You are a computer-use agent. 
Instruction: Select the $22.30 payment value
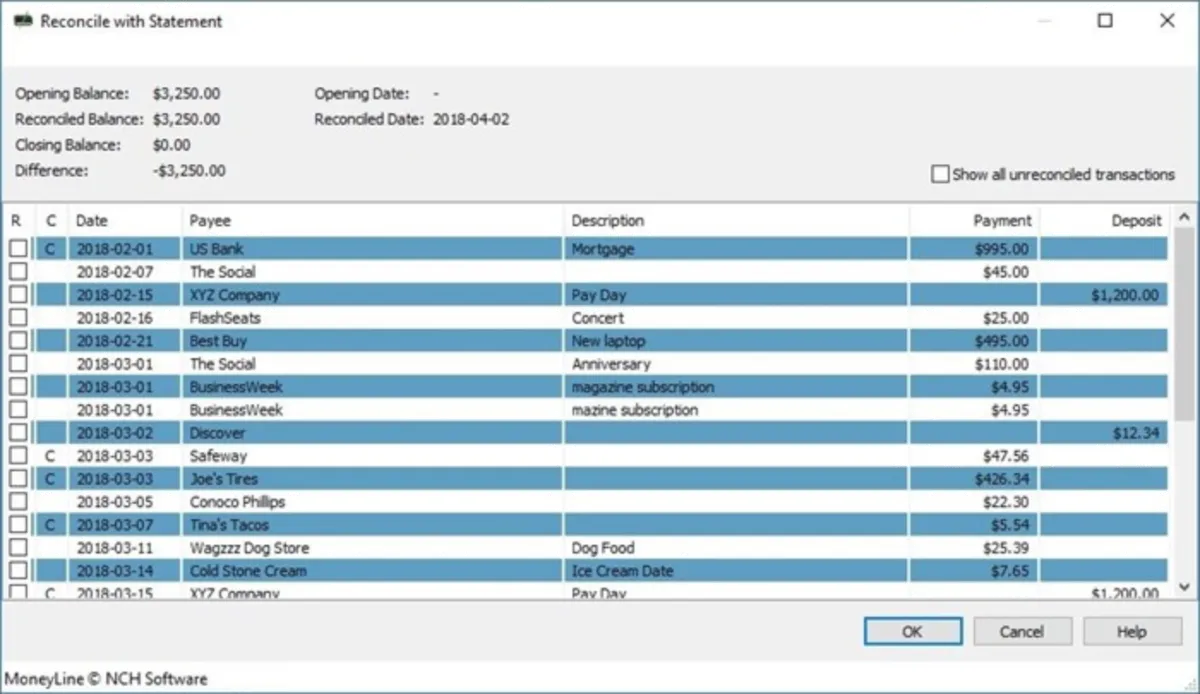click(x=1004, y=502)
